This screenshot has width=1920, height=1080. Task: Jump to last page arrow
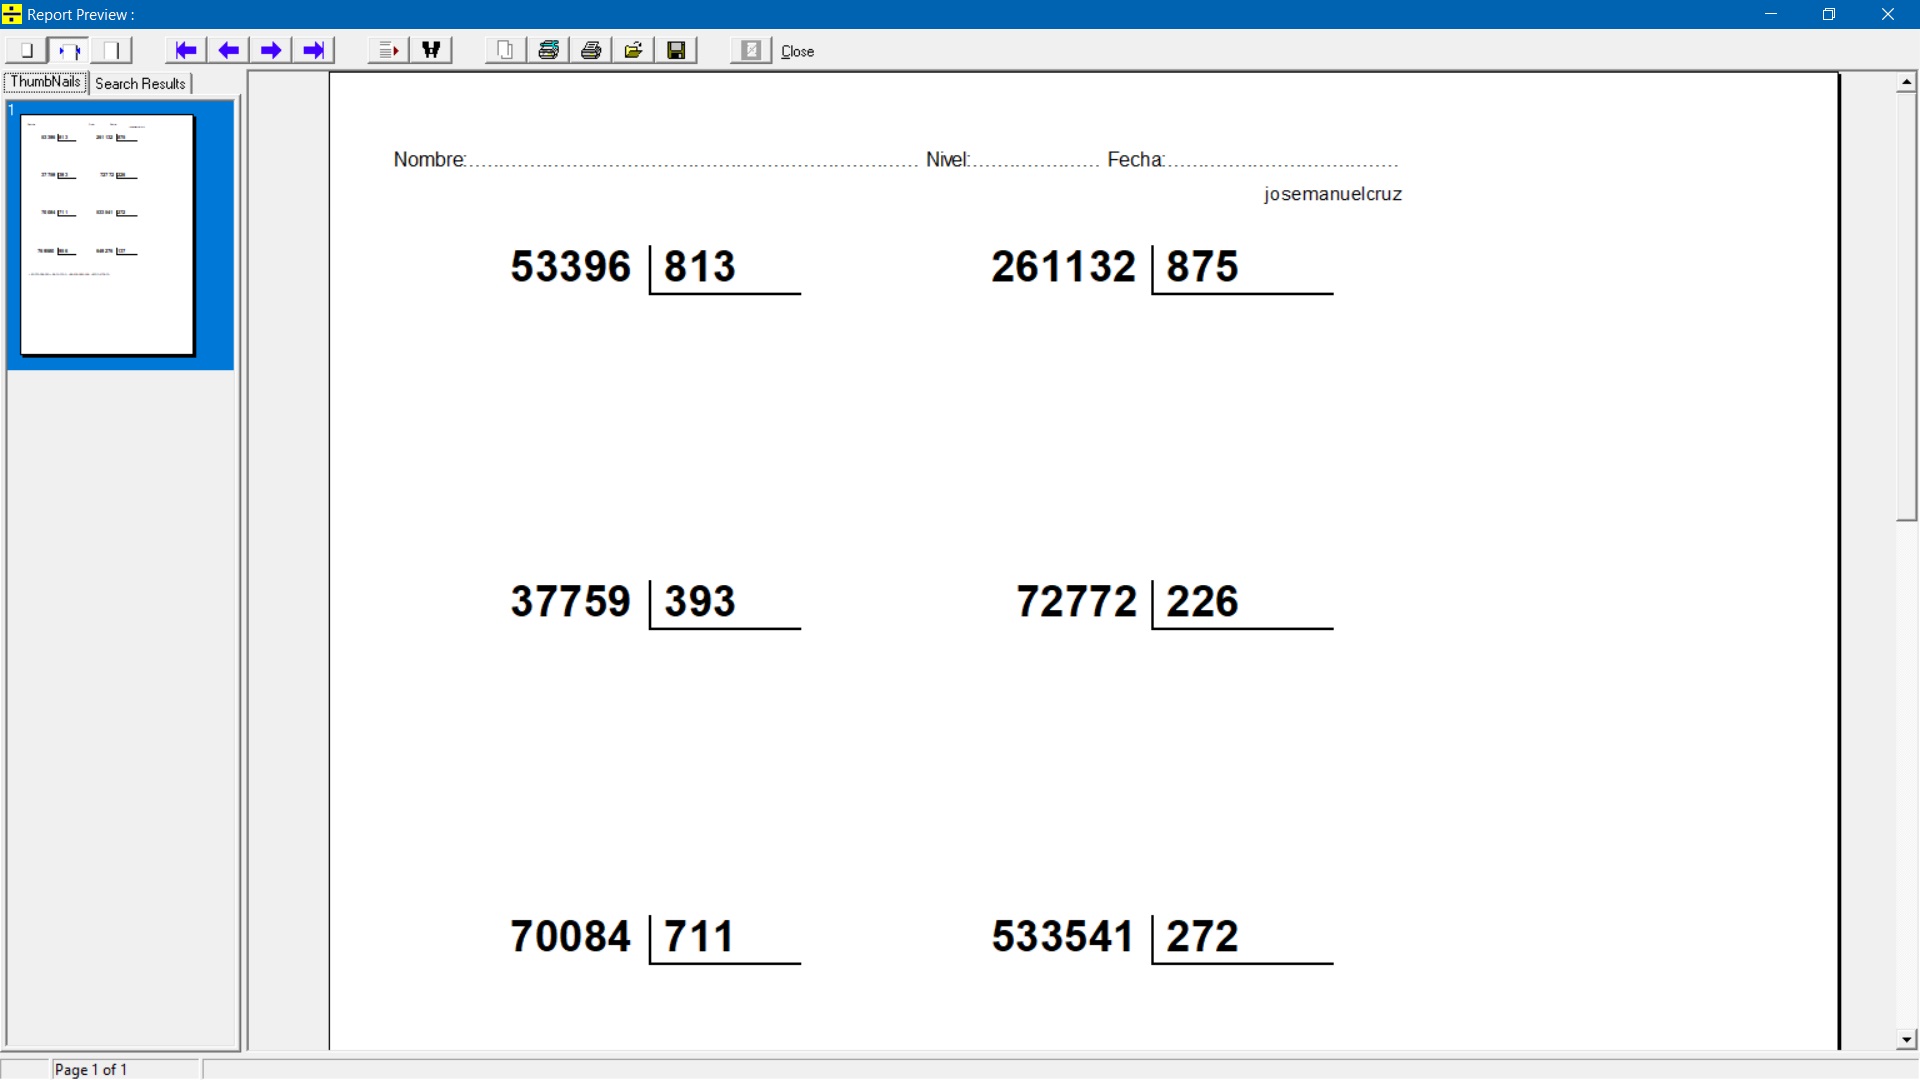click(314, 50)
